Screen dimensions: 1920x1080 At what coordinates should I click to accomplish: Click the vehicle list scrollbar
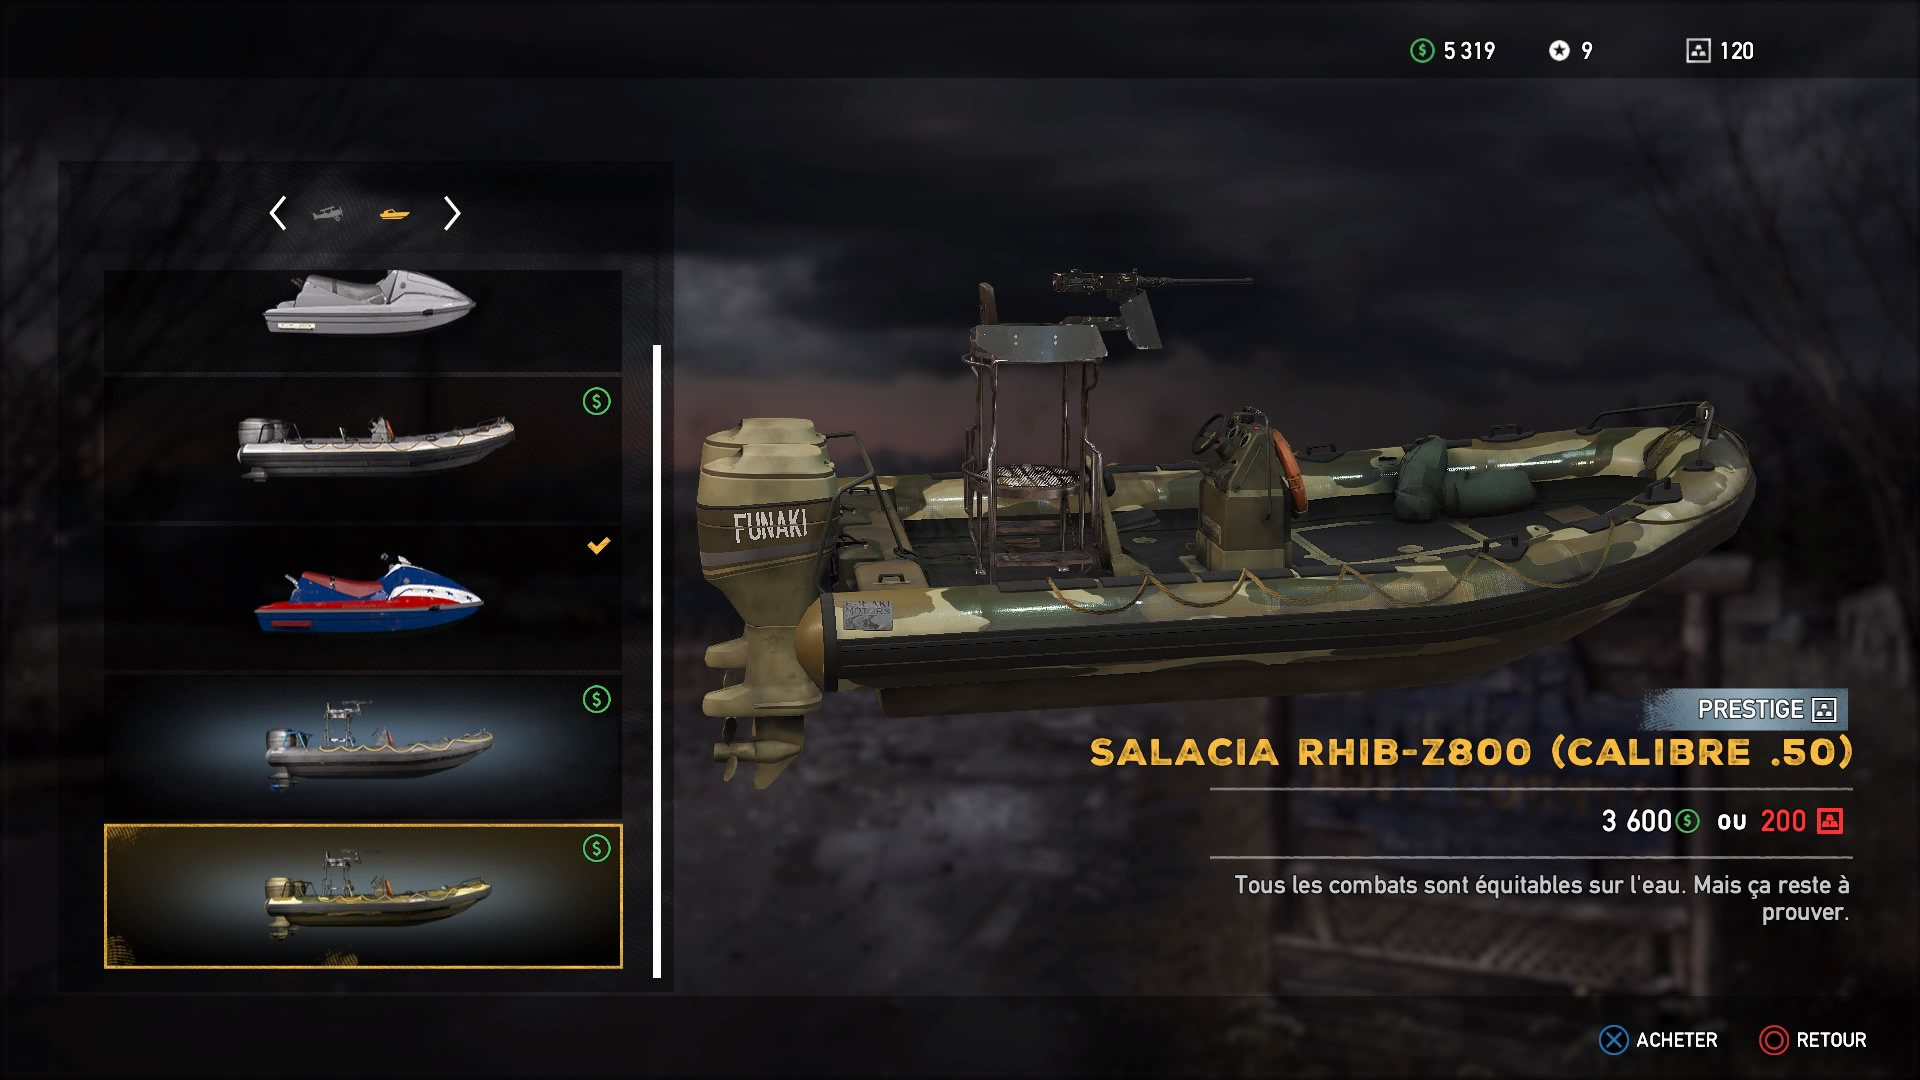[x=657, y=661]
